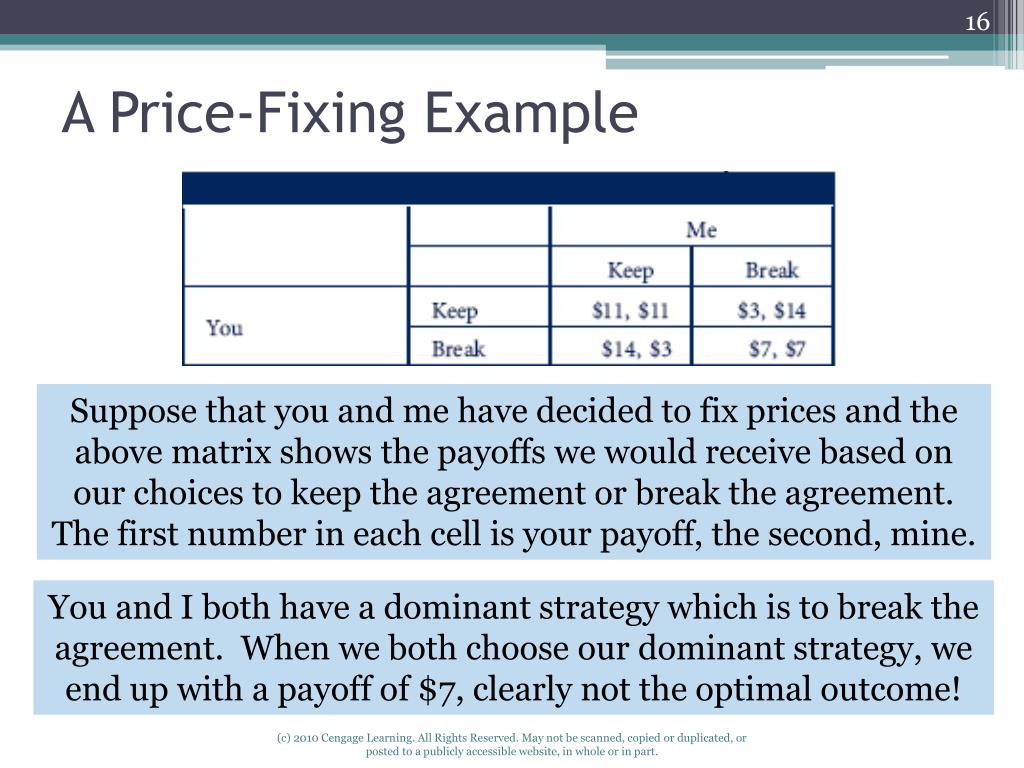Select the '$11, $11' payoff cell
The height and width of the screenshot is (768, 1024).
point(621,308)
